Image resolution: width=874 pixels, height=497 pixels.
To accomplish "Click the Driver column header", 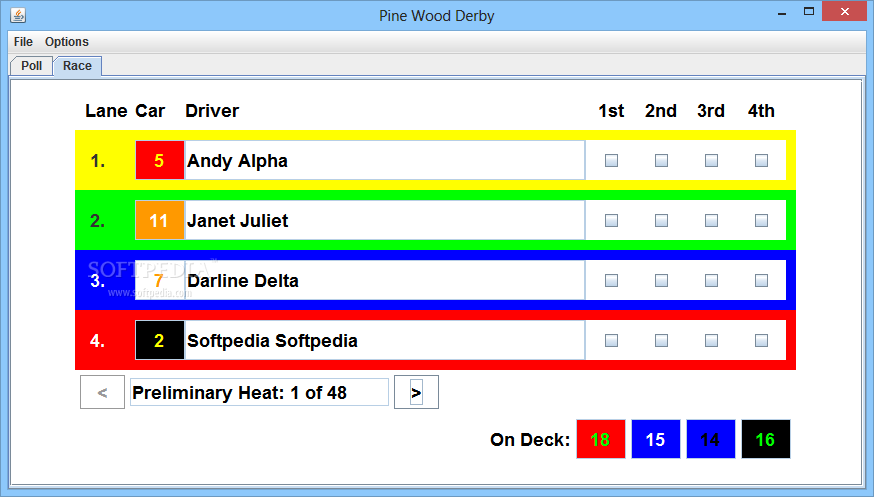I will click(212, 111).
